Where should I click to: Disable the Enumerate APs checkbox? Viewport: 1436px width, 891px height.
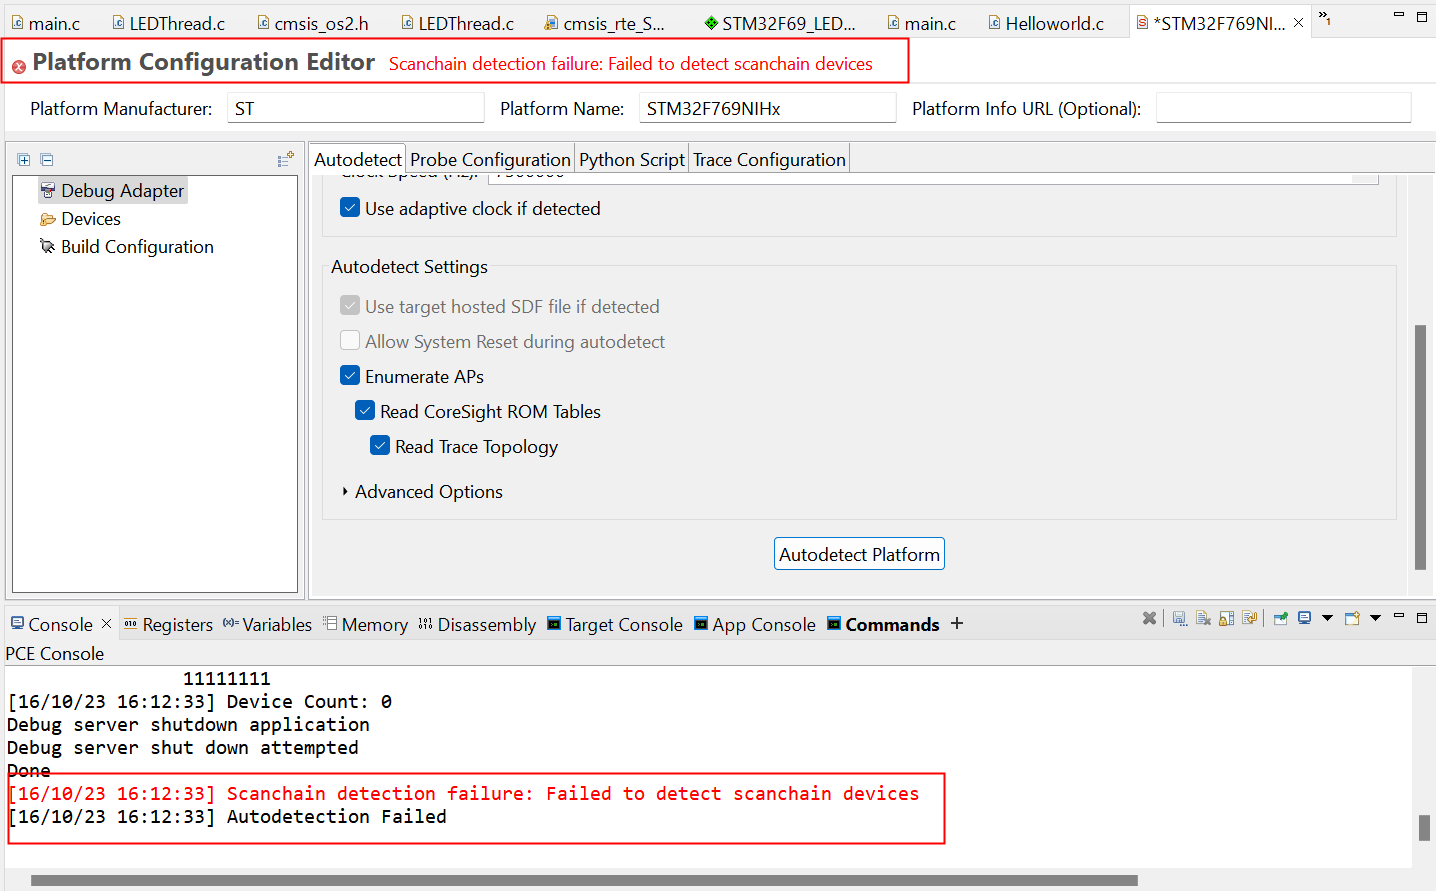click(350, 376)
